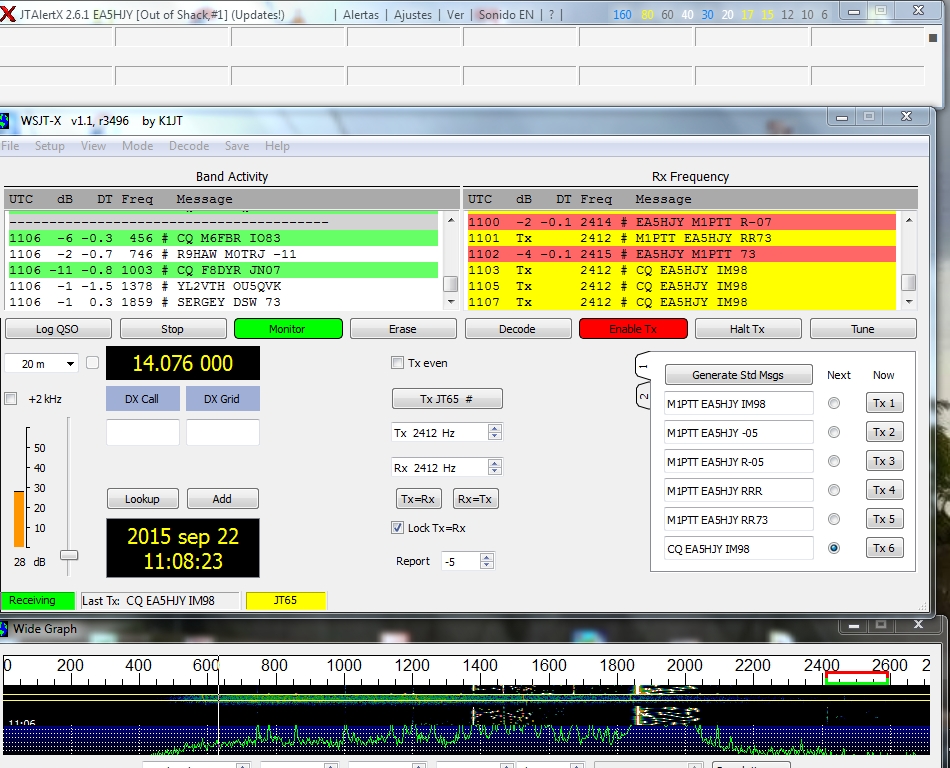Click Generate Std Msgs button
Image resolution: width=950 pixels, height=768 pixels.
tap(738, 375)
